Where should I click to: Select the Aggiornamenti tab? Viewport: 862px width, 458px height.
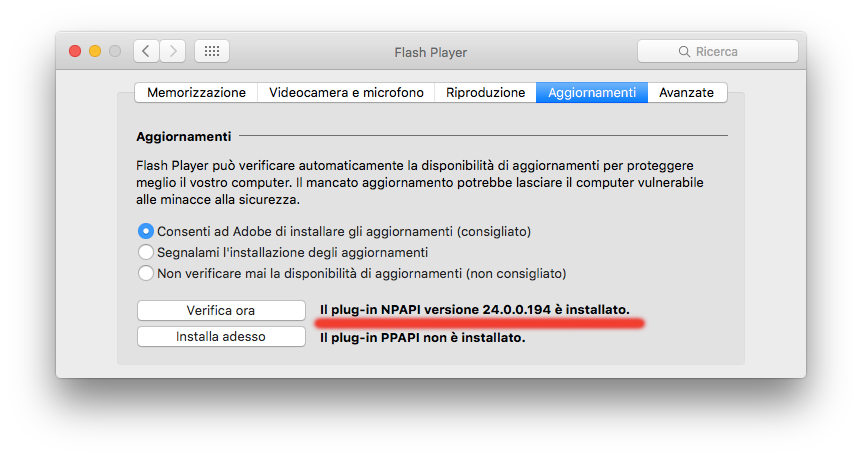[x=591, y=93]
